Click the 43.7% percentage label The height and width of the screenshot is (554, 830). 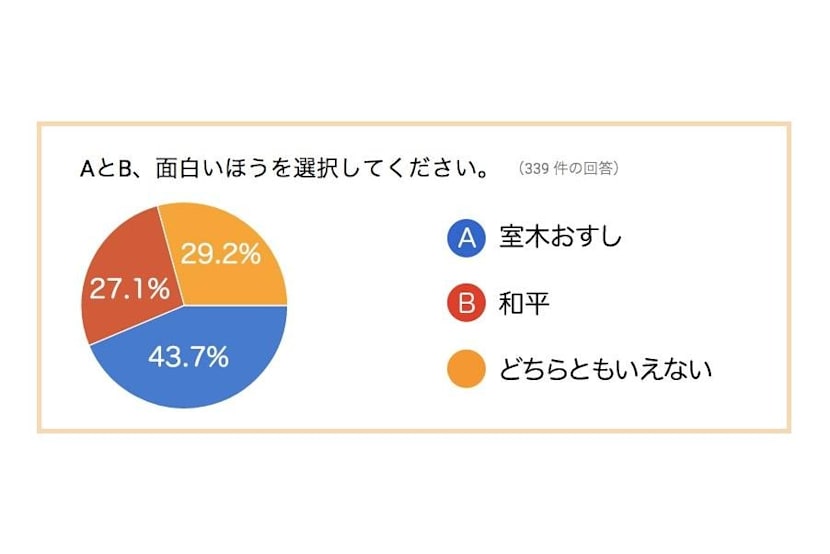click(x=188, y=357)
